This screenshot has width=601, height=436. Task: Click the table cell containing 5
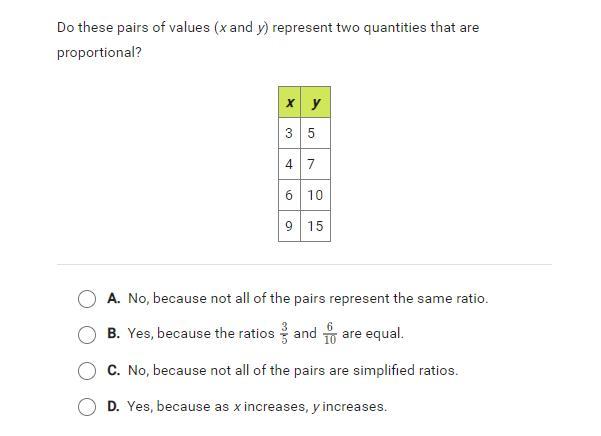[x=315, y=133]
